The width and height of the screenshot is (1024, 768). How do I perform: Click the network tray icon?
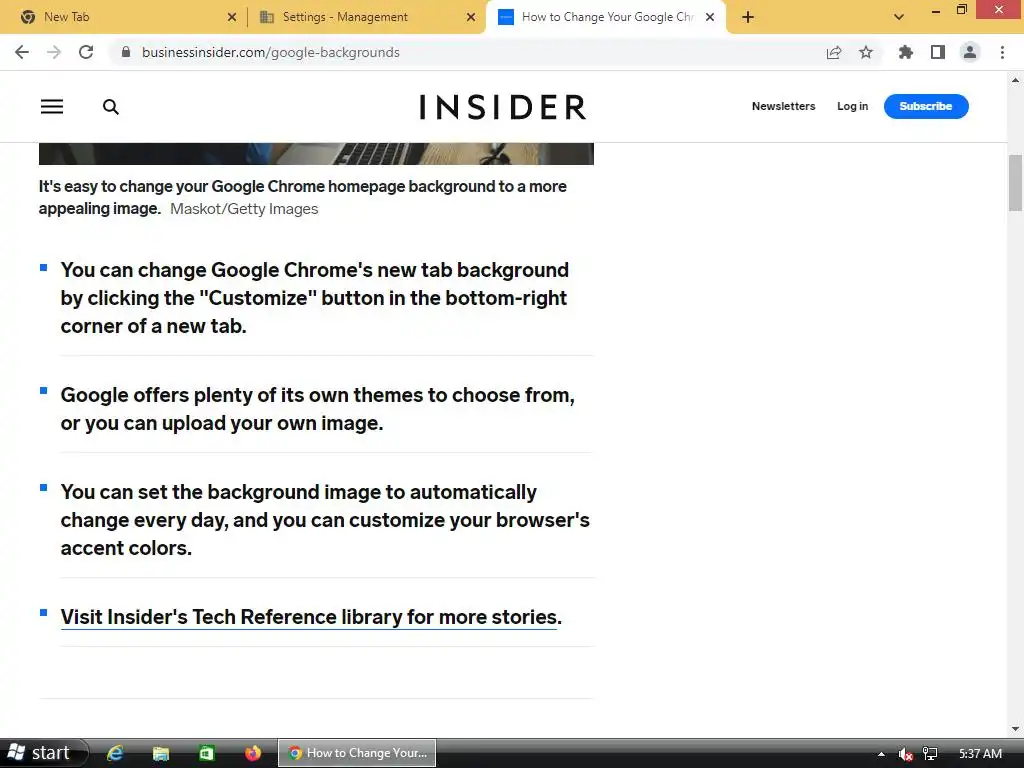[x=930, y=754]
